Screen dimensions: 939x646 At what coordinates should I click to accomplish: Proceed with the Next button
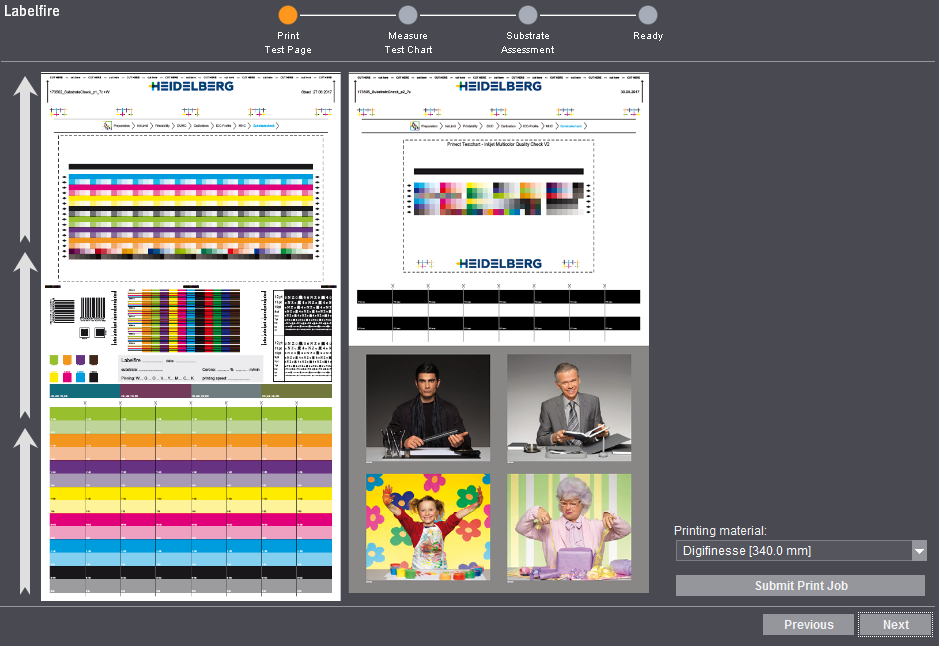tap(895, 625)
